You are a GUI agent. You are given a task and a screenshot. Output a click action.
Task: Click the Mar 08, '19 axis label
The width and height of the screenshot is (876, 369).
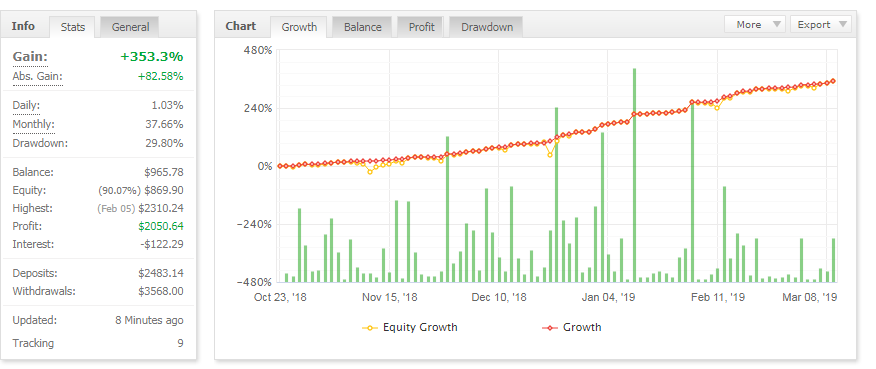pyautogui.click(x=810, y=297)
